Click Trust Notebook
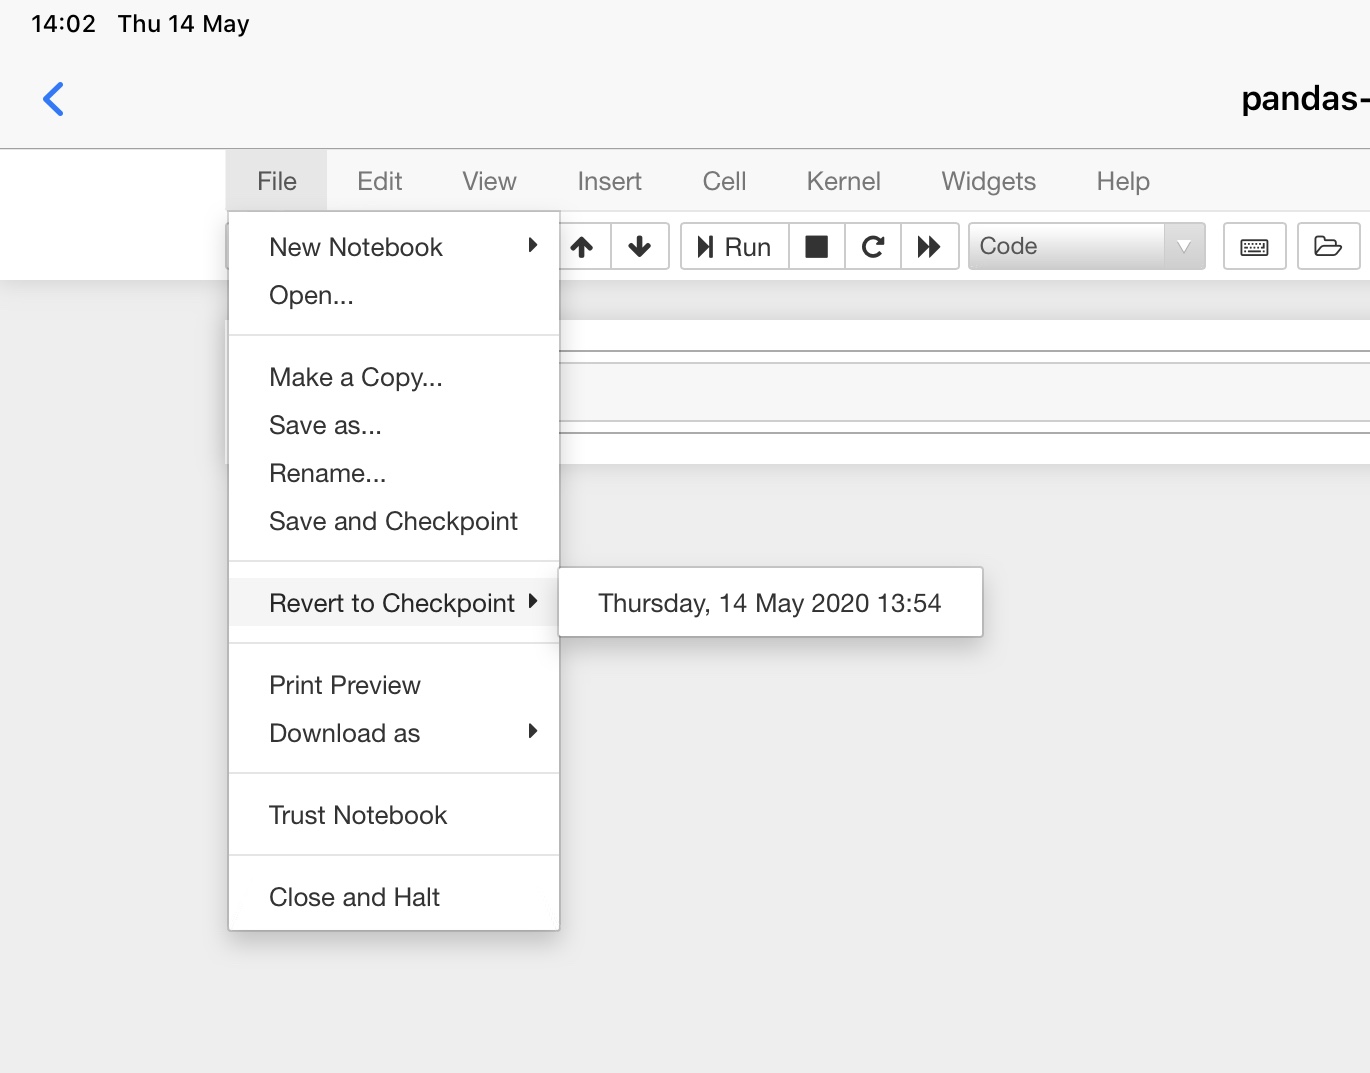The width and height of the screenshot is (1370, 1073). click(357, 815)
